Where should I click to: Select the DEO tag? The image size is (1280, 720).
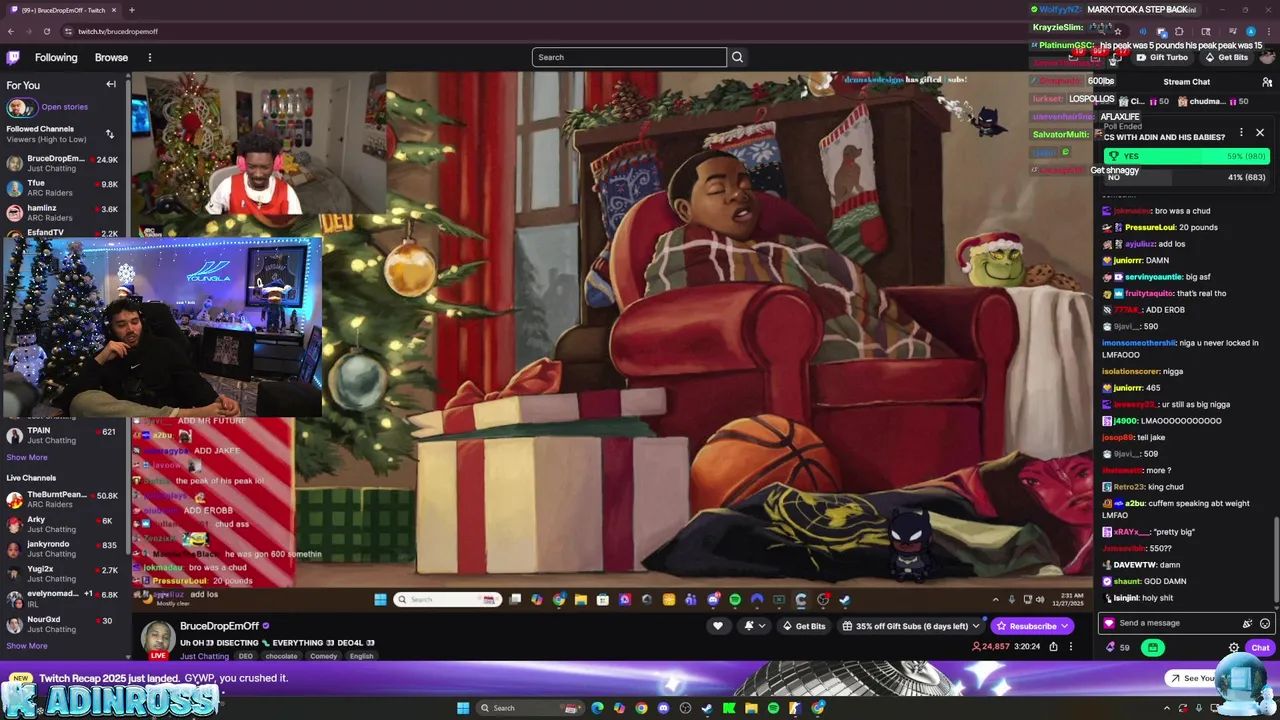[246, 656]
